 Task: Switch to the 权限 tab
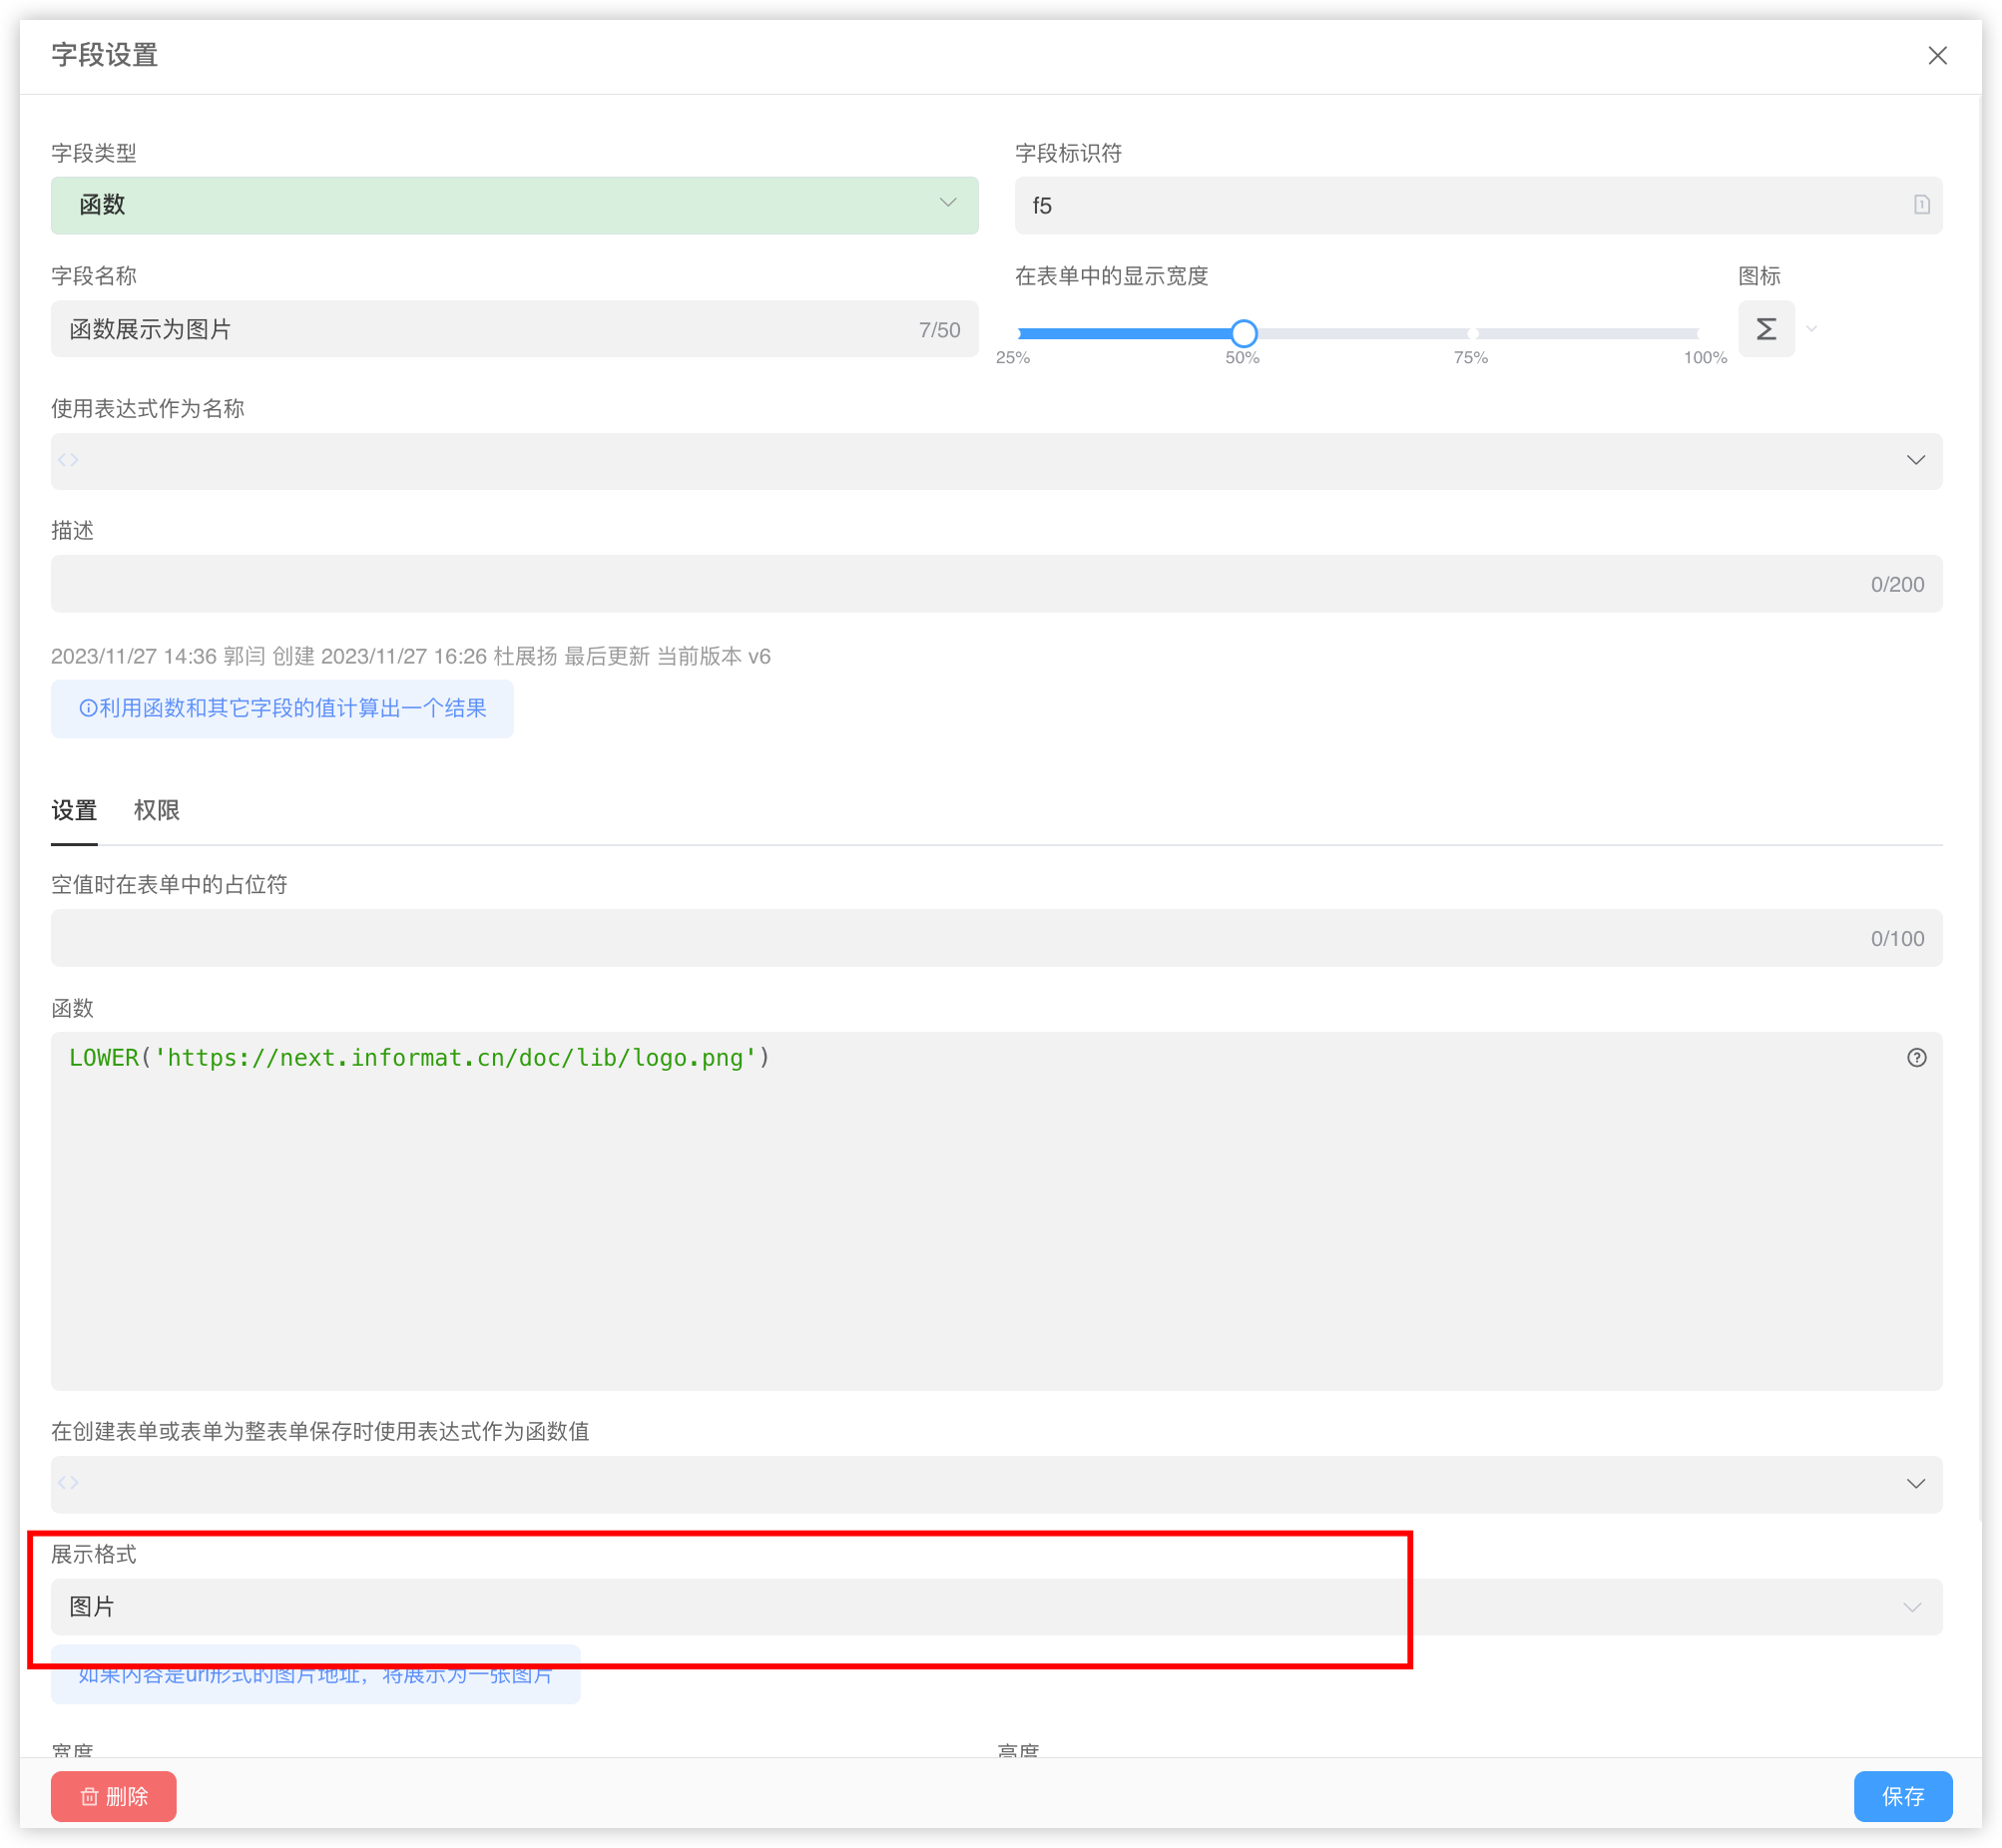pos(156,810)
